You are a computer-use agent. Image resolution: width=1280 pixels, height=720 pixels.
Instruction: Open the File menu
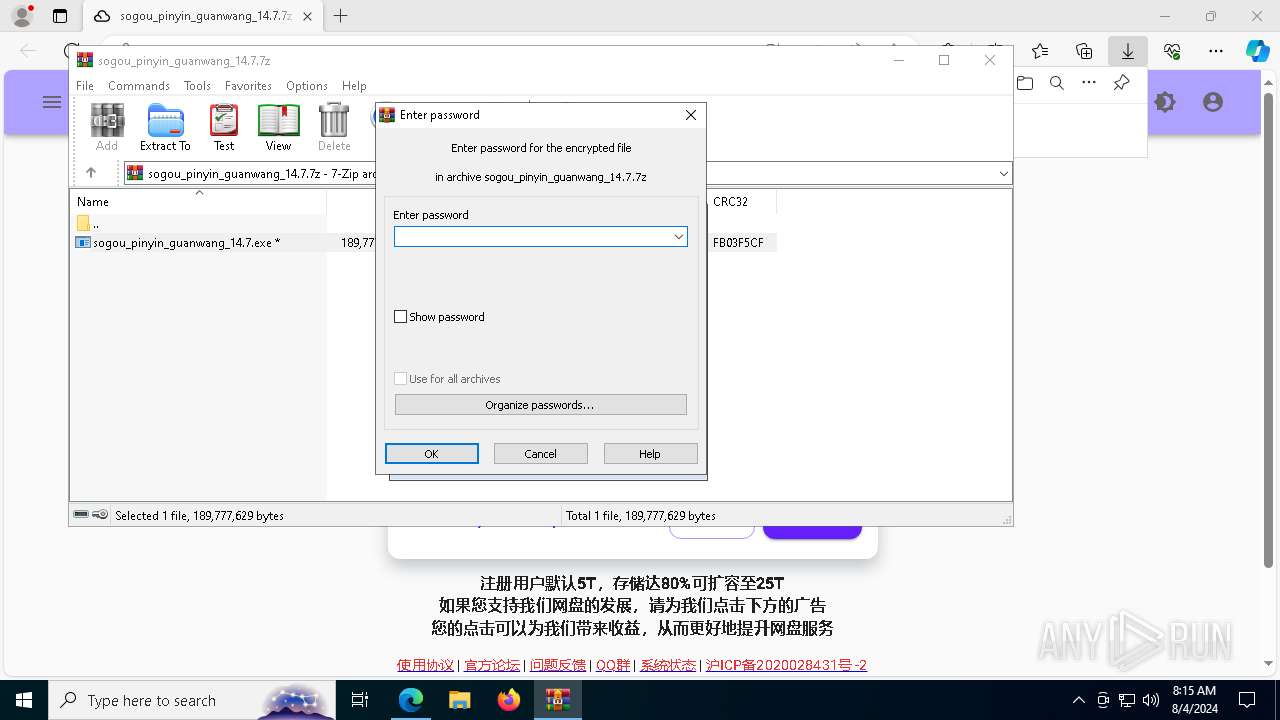click(x=85, y=86)
